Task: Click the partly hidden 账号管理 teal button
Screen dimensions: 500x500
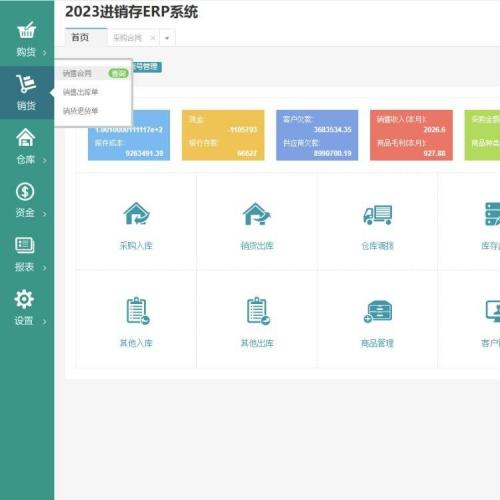Action: [147, 67]
